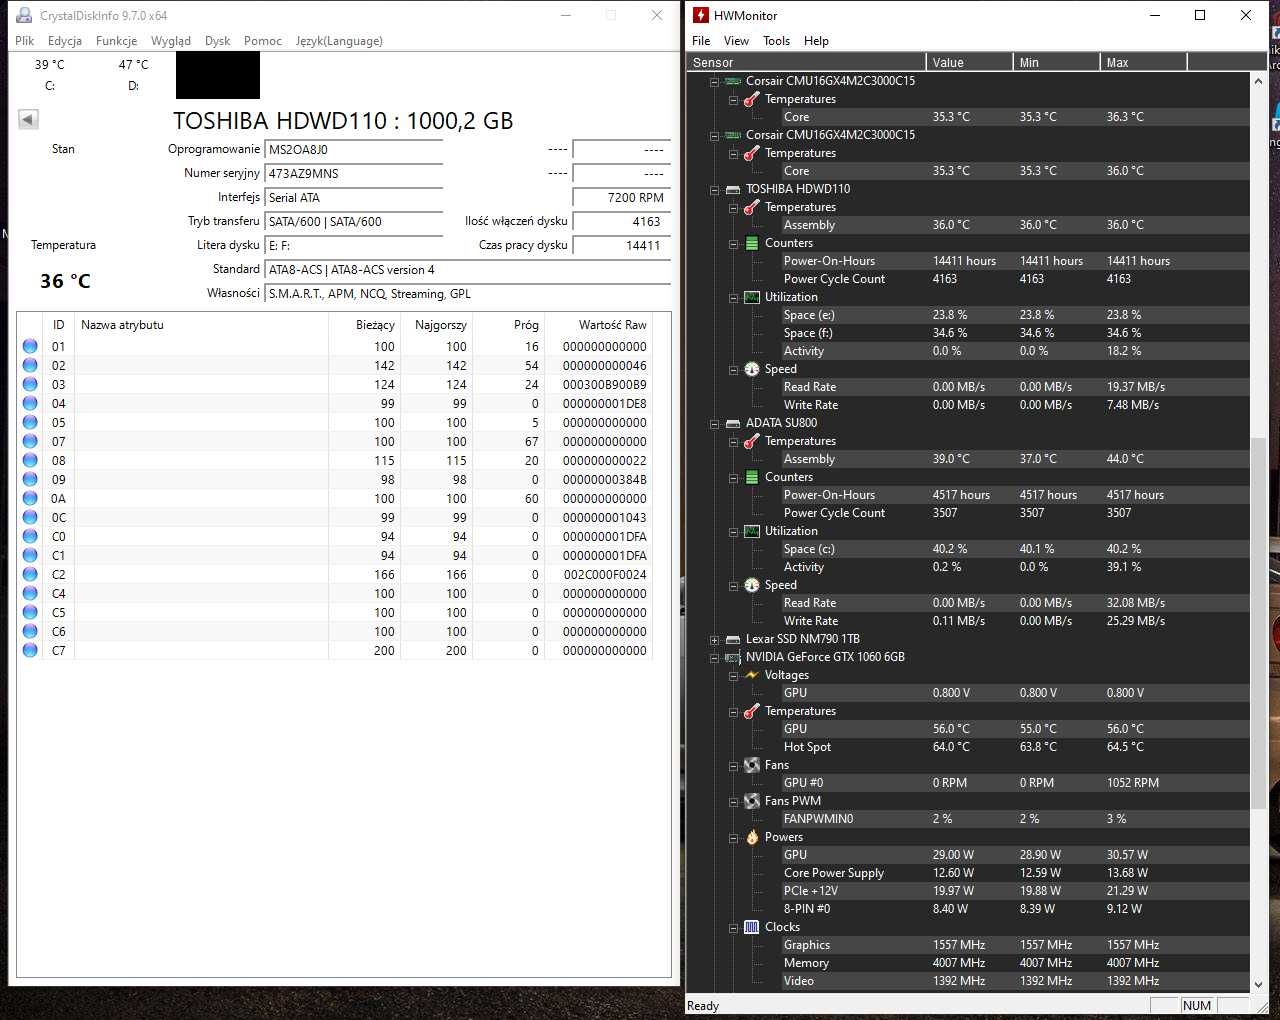1280x1020 pixels.
Task: Click the HWMonitor vertical scrollbar thumb
Action: [1258, 624]
